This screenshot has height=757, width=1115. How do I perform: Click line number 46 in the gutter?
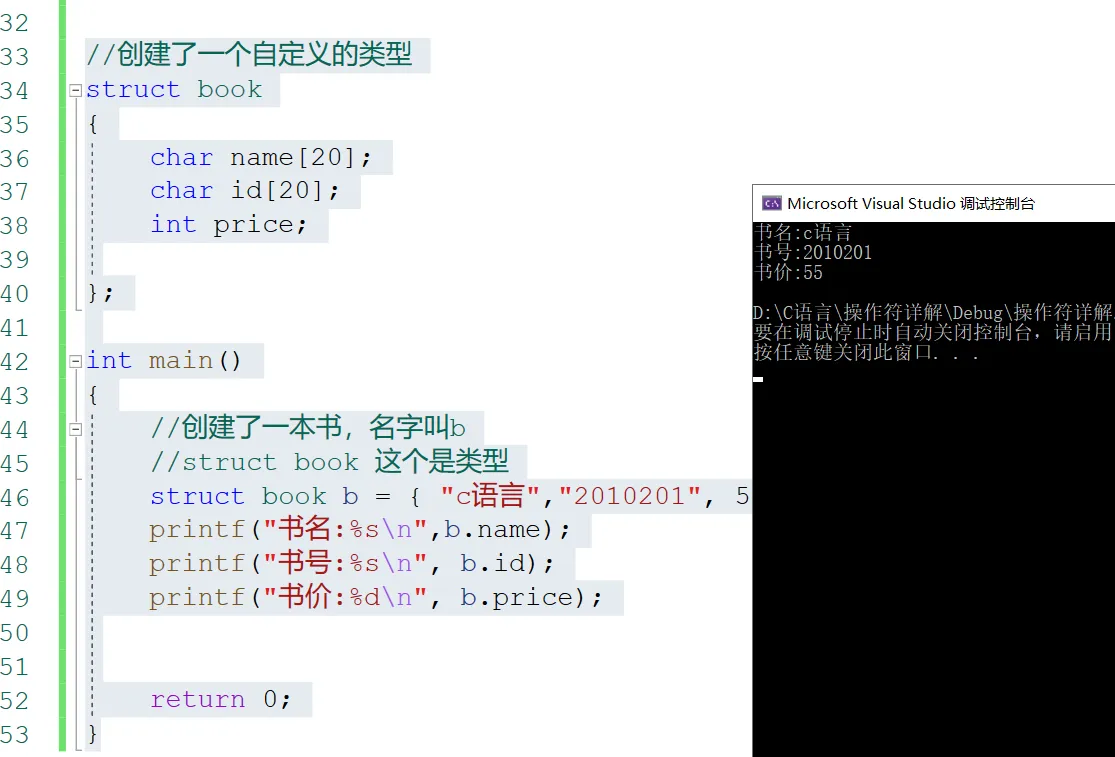pyautogui.click(x=15, y=498)
